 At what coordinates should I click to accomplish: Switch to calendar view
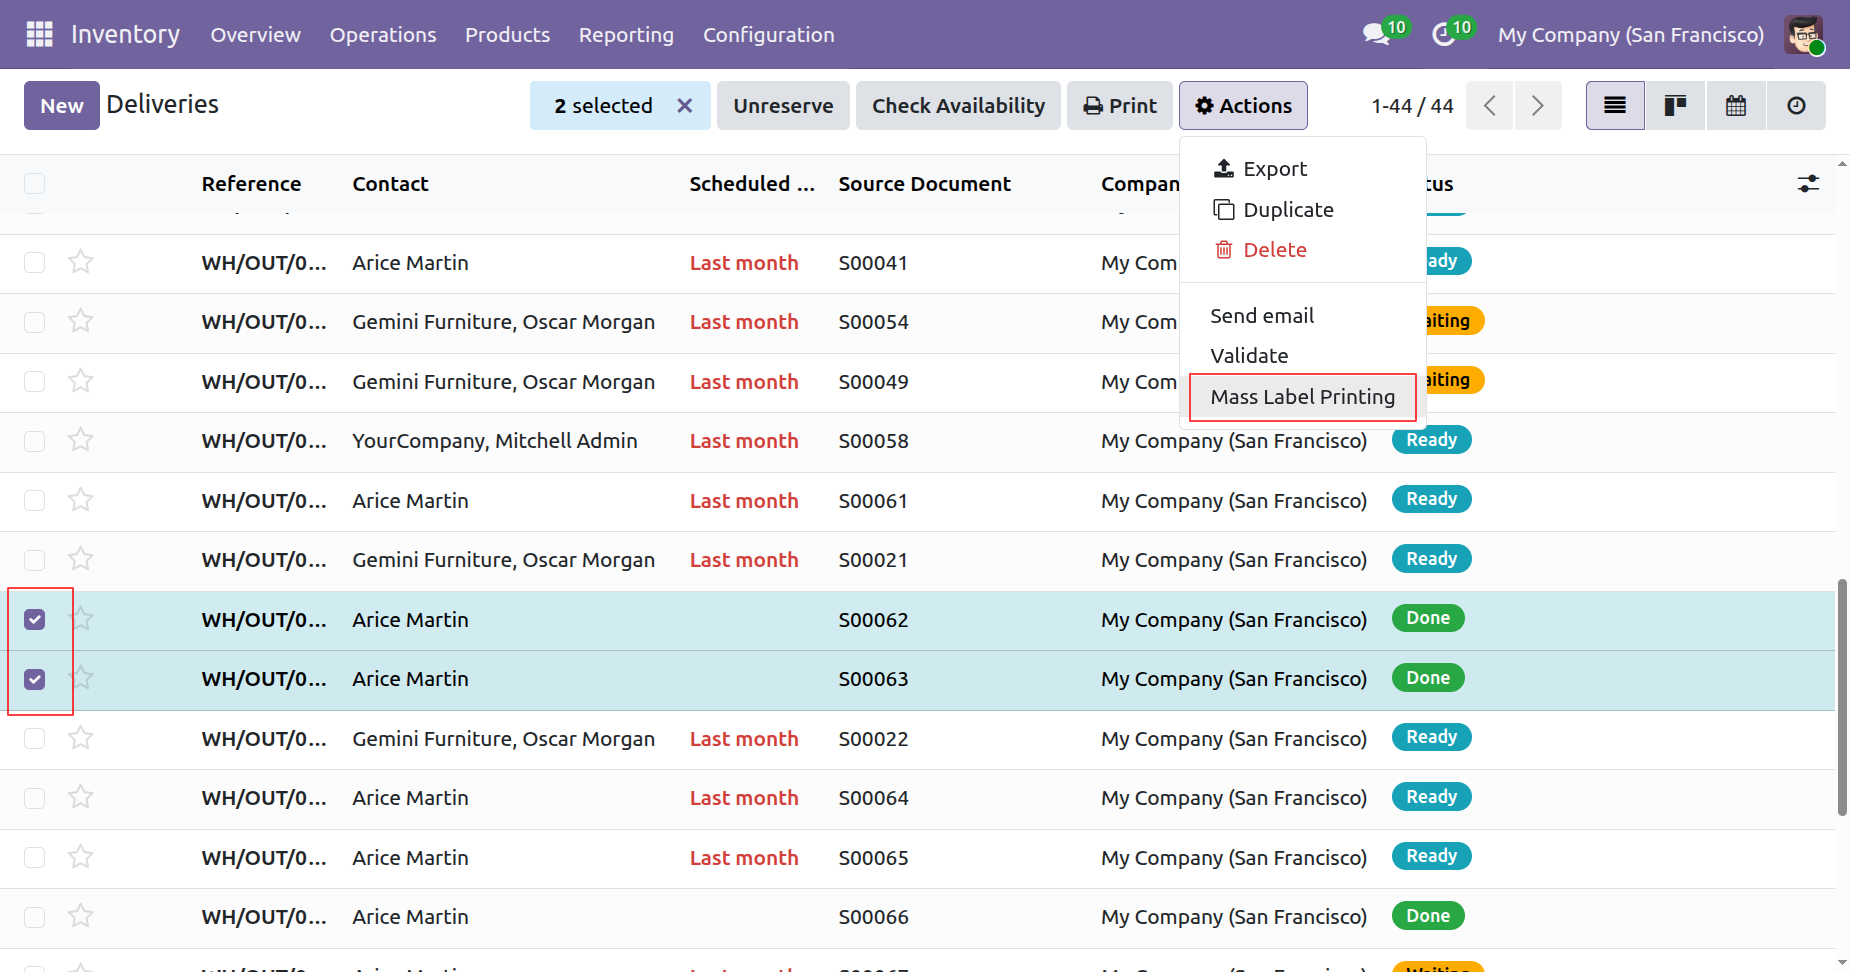pos(1736,106)
